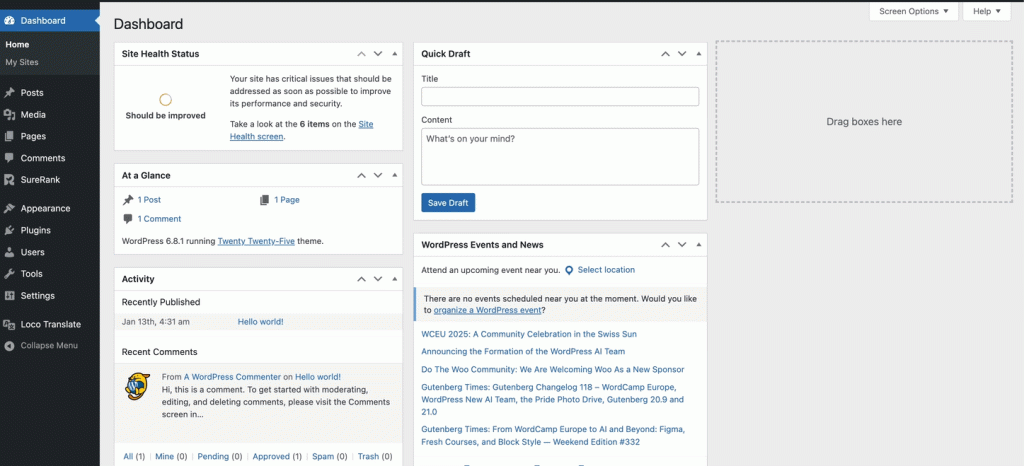The image size is (1024, 466).
Task: Click organize a WordPress event link
Action: [x=487, y=311]
